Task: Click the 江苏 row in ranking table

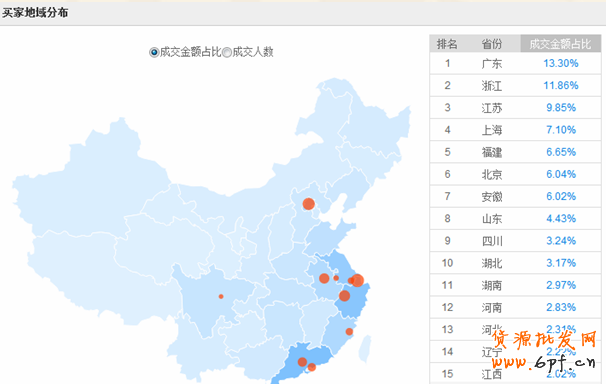Action: pyautogui.click(x=515, y=108)
